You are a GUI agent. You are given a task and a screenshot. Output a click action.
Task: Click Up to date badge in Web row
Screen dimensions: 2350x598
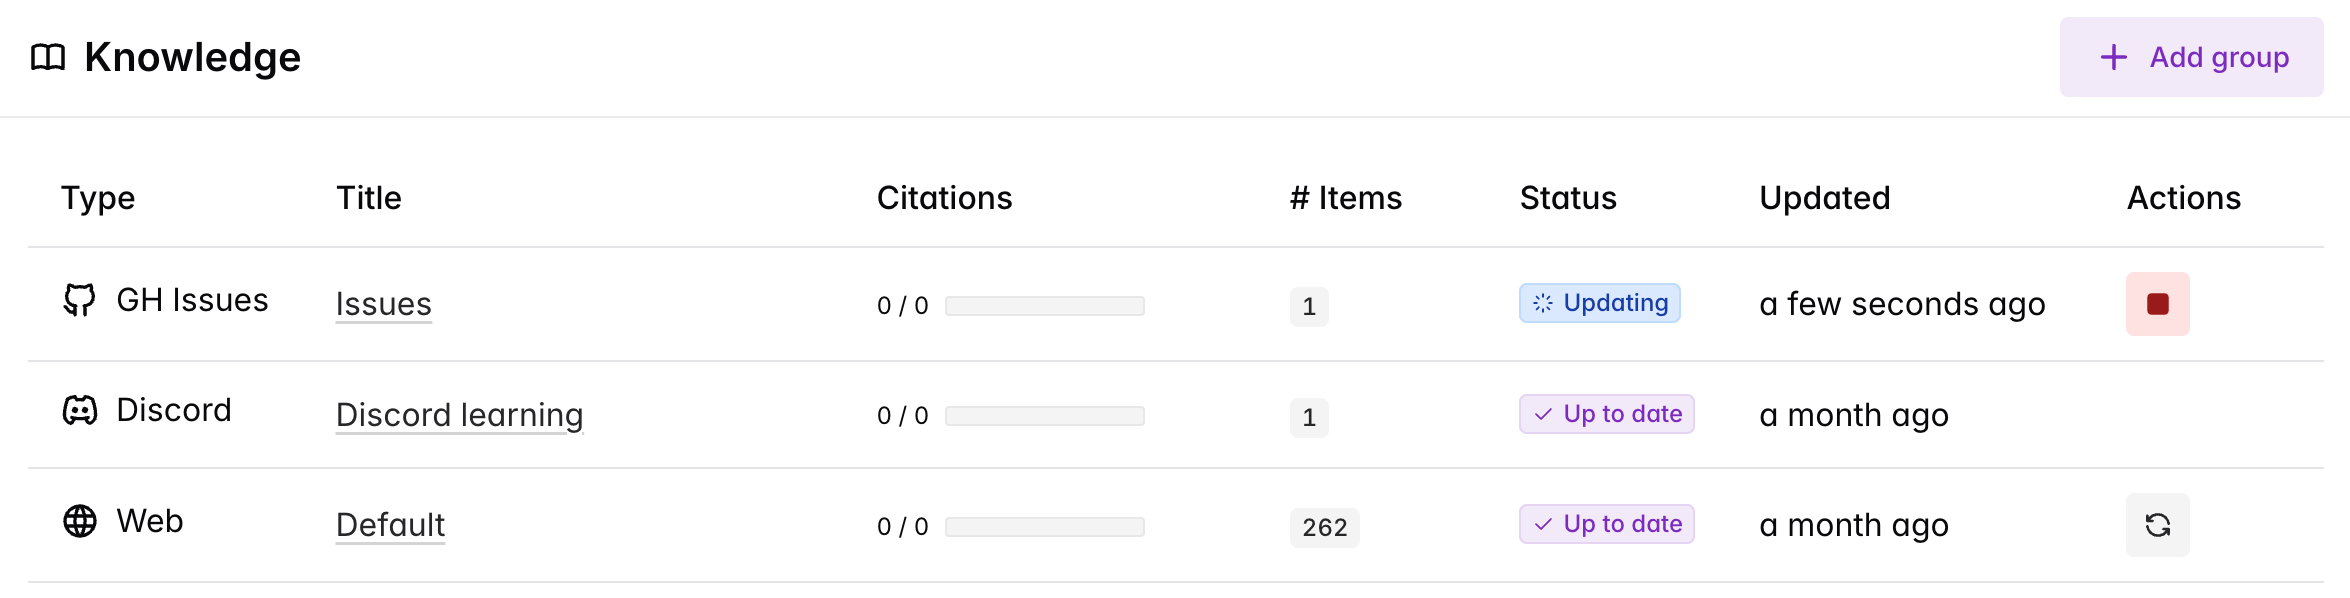point(1606,524)
